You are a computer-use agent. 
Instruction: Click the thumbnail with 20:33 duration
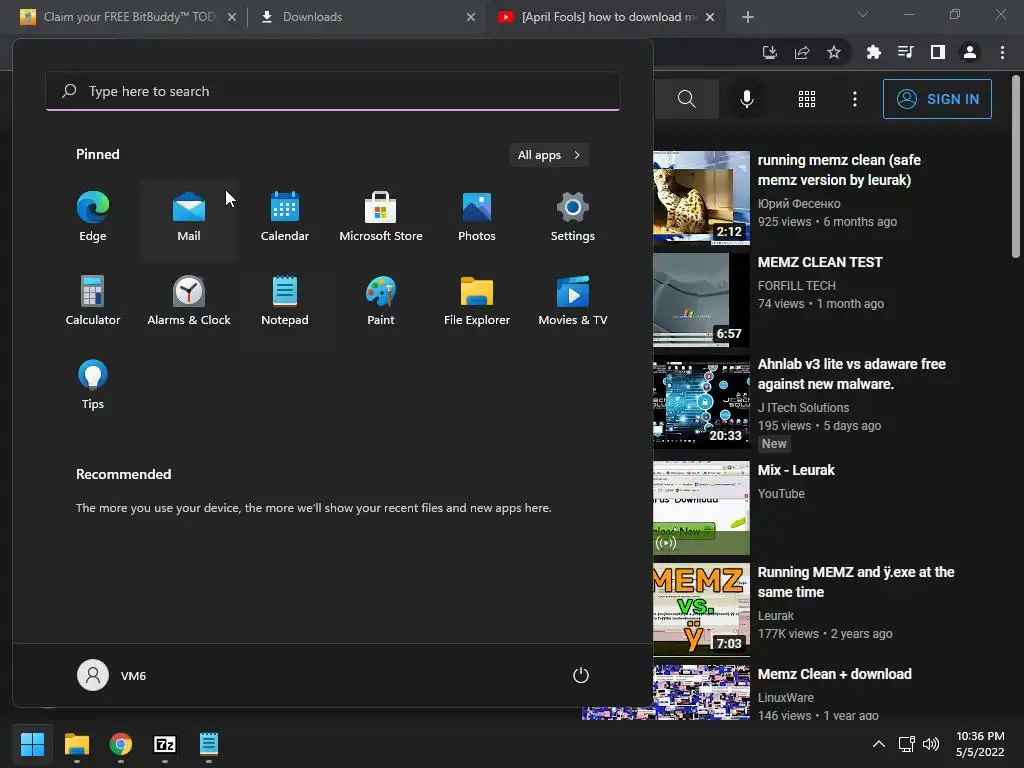701,402
